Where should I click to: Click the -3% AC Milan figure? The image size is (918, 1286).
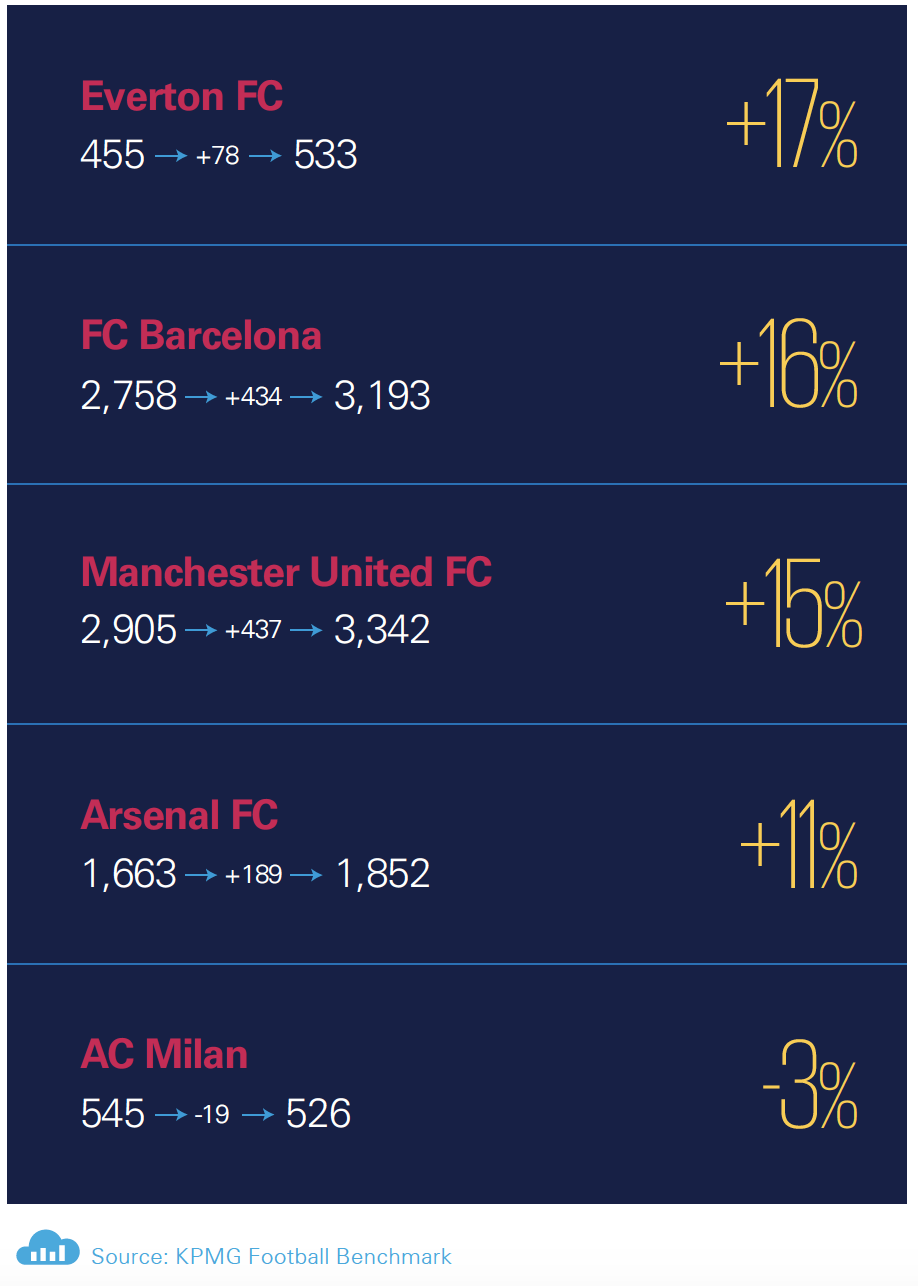(810, 1083)
